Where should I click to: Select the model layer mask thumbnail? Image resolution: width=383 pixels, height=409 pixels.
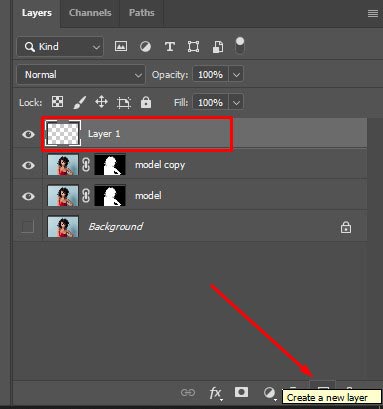tap(110, 196)
